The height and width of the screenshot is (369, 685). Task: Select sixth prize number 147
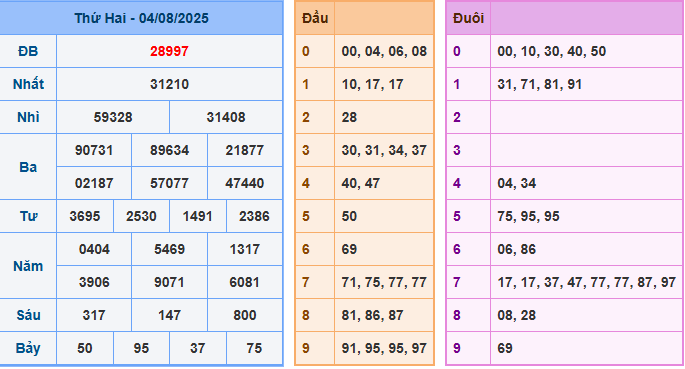click(x=170, y=315)
